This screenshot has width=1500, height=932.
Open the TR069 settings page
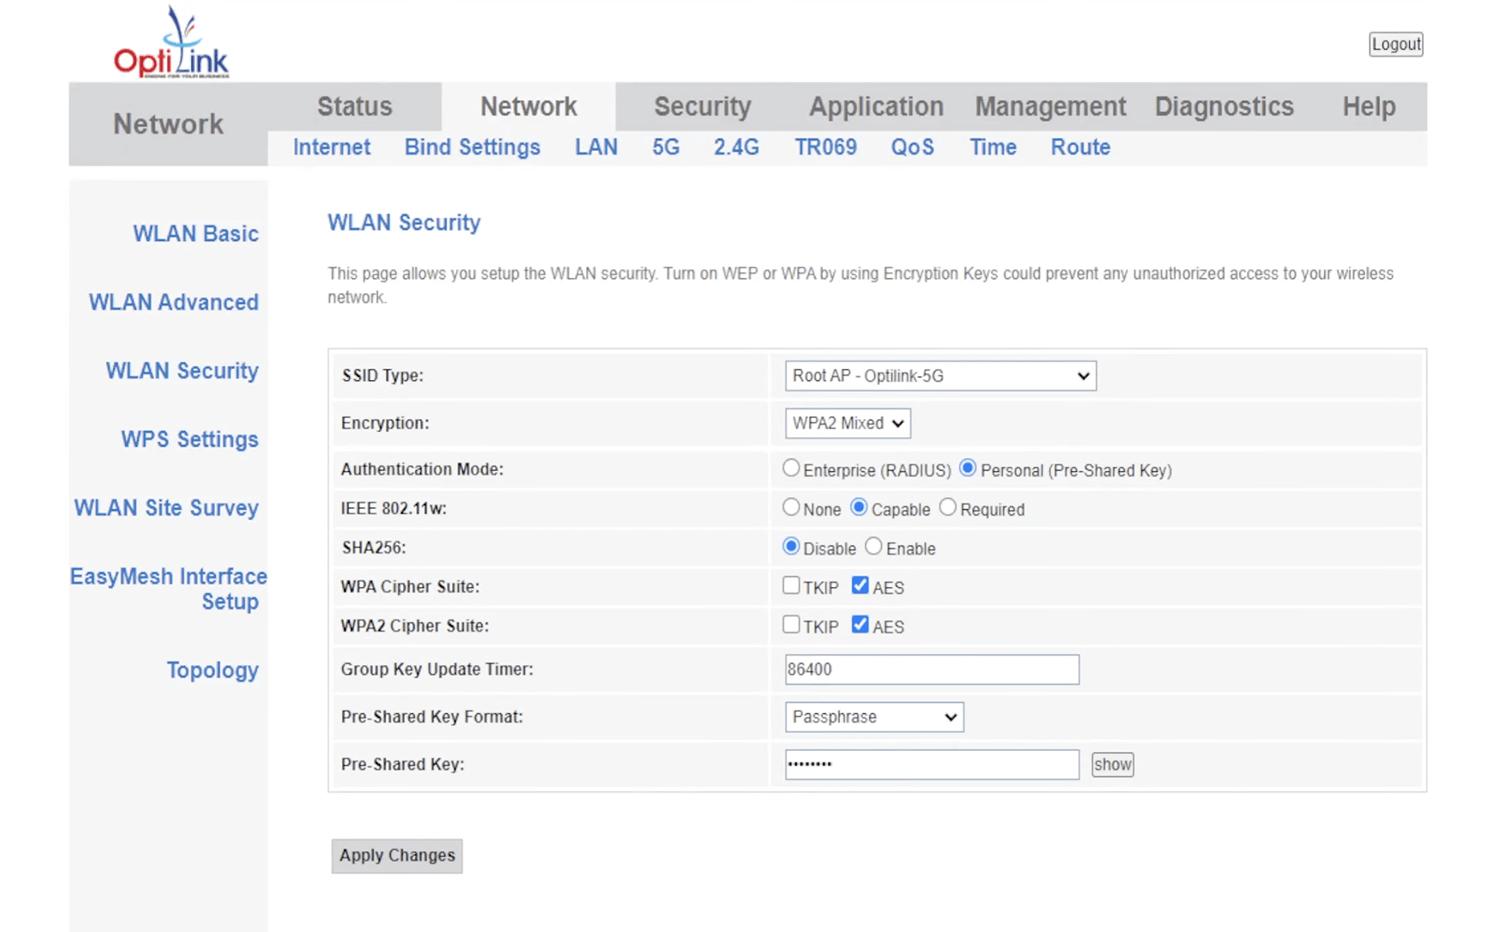coord(825,147)
